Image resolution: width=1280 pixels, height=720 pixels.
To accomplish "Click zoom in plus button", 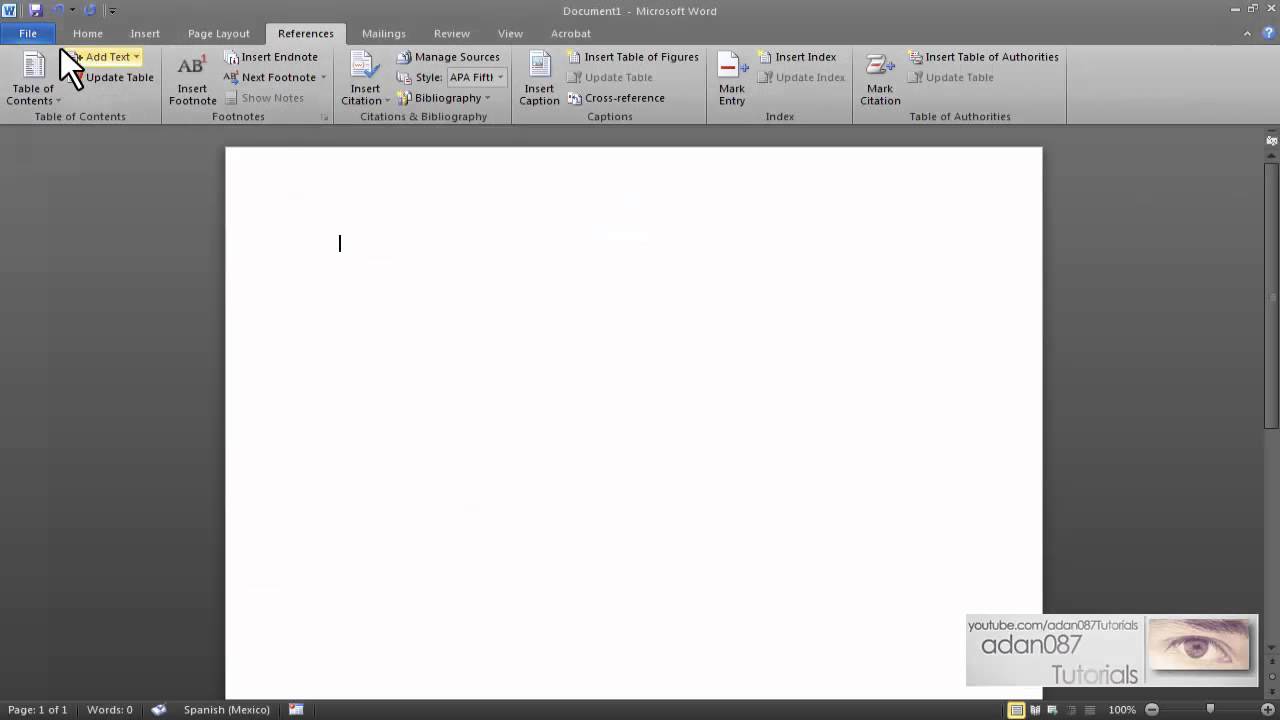I will [1268, 710].
